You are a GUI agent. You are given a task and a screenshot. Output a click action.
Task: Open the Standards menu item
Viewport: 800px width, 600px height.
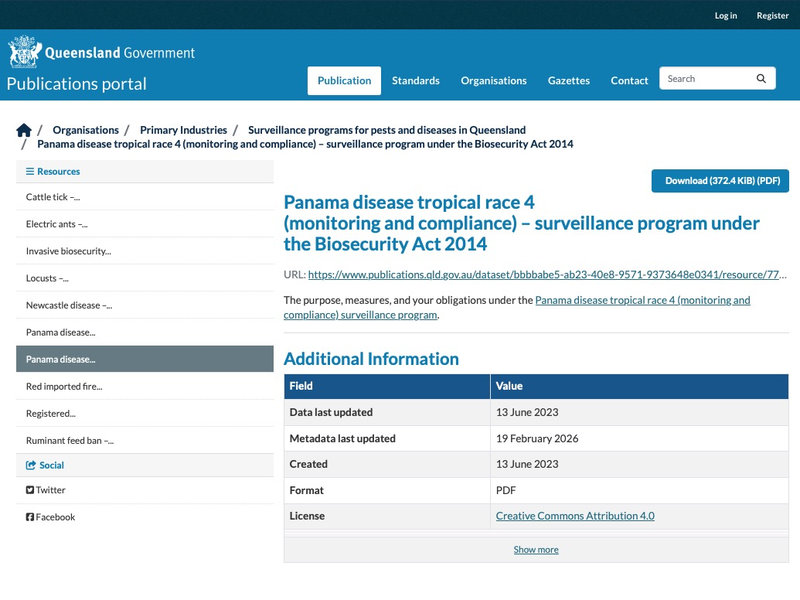(415, 81)
